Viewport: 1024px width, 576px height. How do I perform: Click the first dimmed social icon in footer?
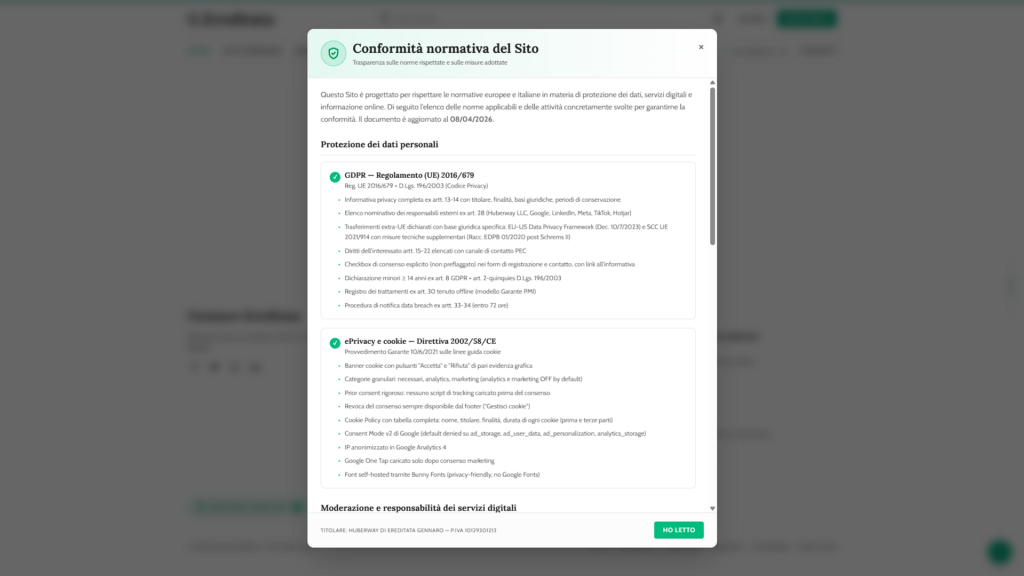point(195,367)
